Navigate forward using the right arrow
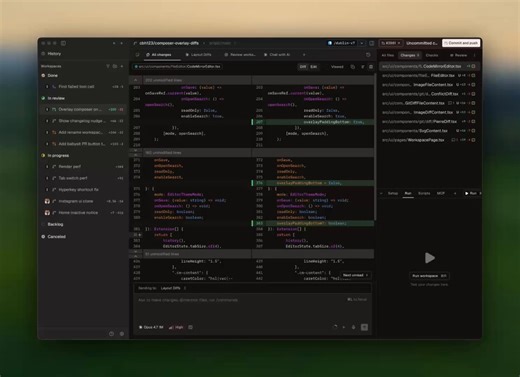This screenshot has width=520, height=377. point(121,43)
